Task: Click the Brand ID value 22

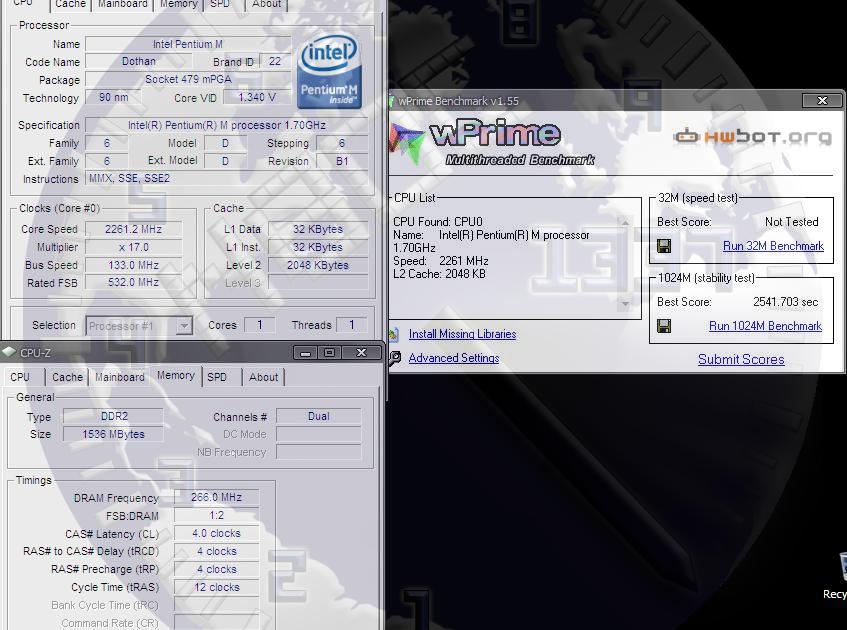Action: (x=275, y=62)
